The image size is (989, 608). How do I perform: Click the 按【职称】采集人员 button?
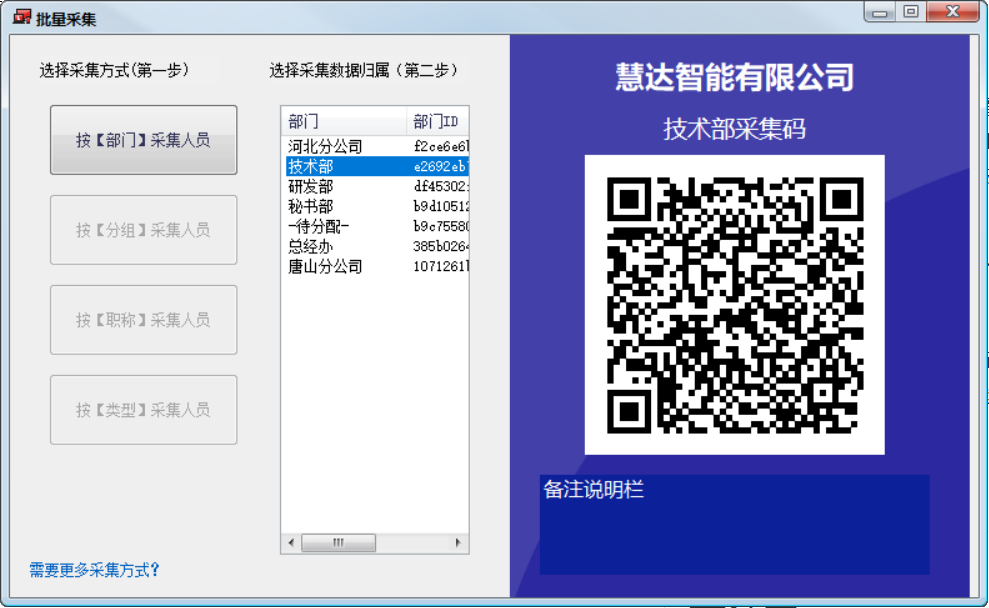click(x=143, y=320)
